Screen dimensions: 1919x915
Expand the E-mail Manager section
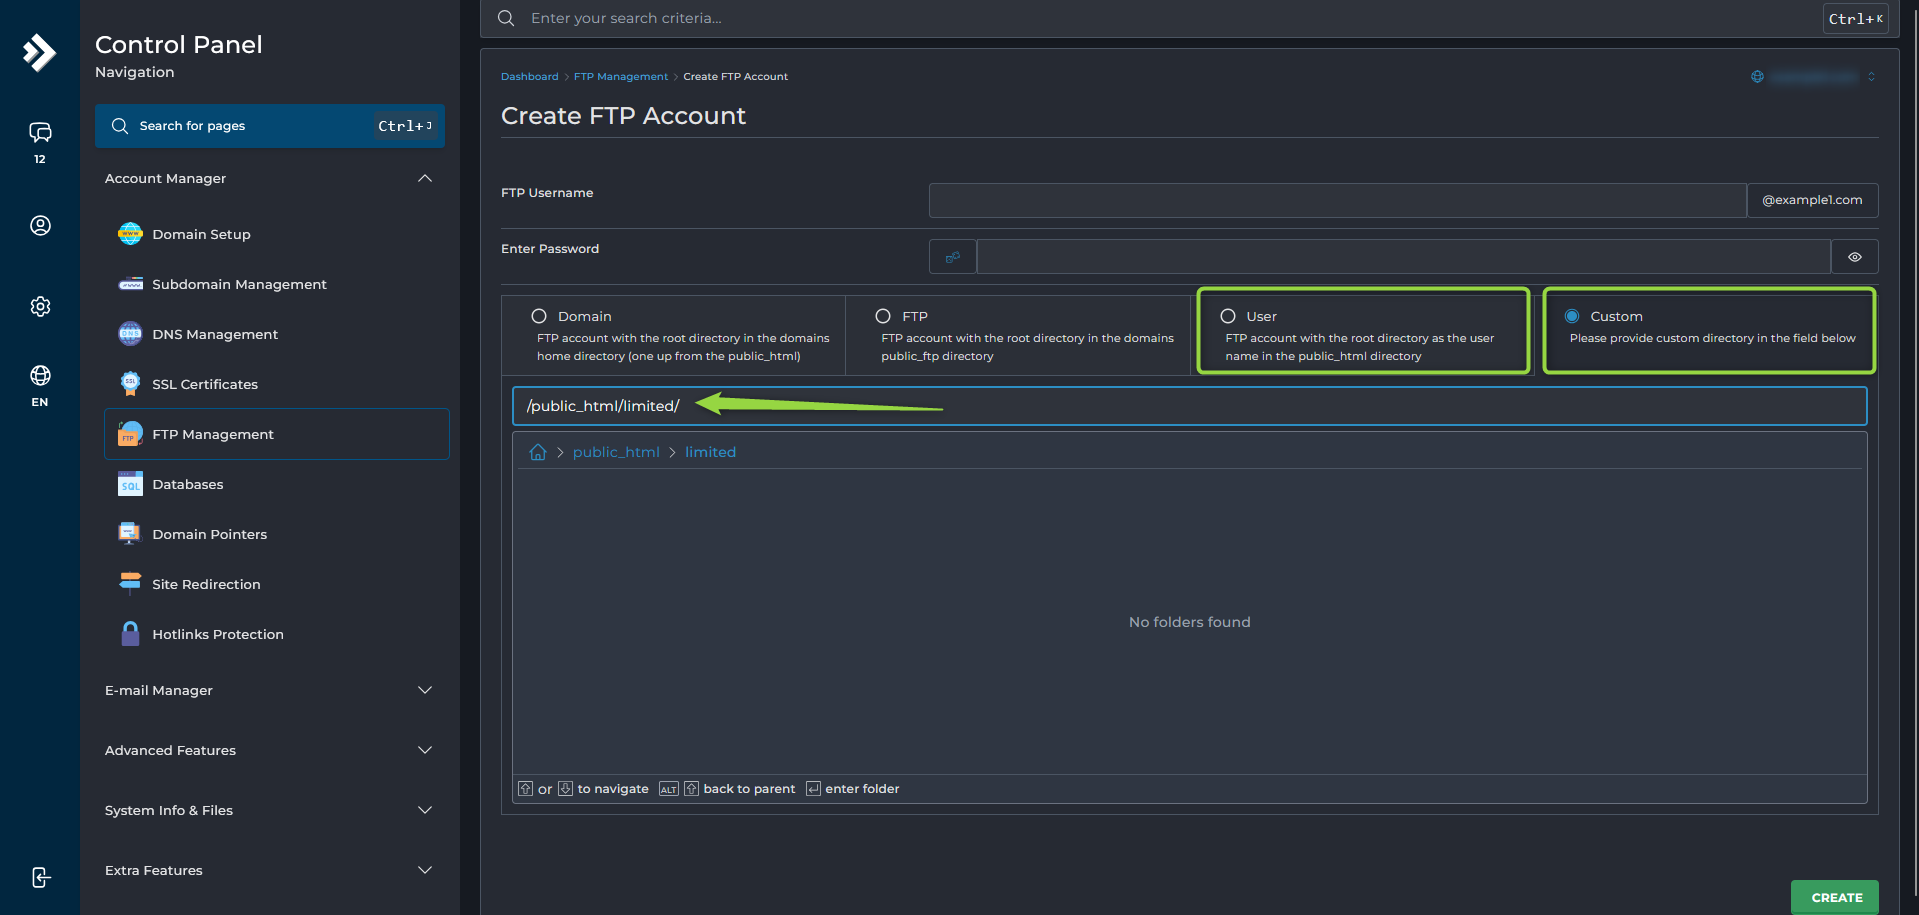point(425,690)
